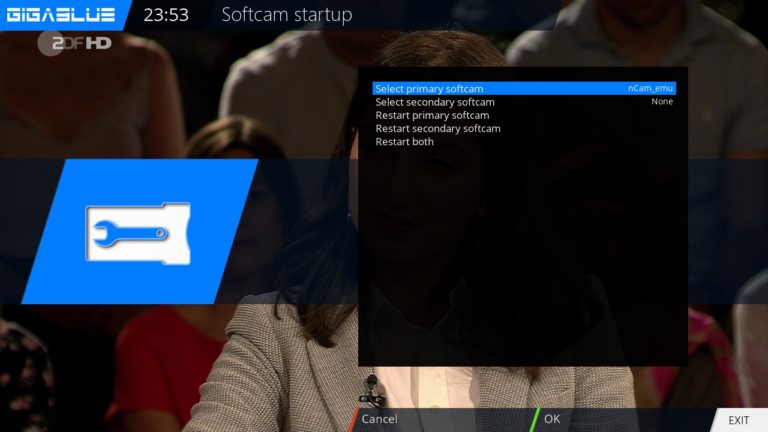Click the Softcam startup title text
This screenshot has width=768, height=432.
pyautogui.click(x=286, y=15)
